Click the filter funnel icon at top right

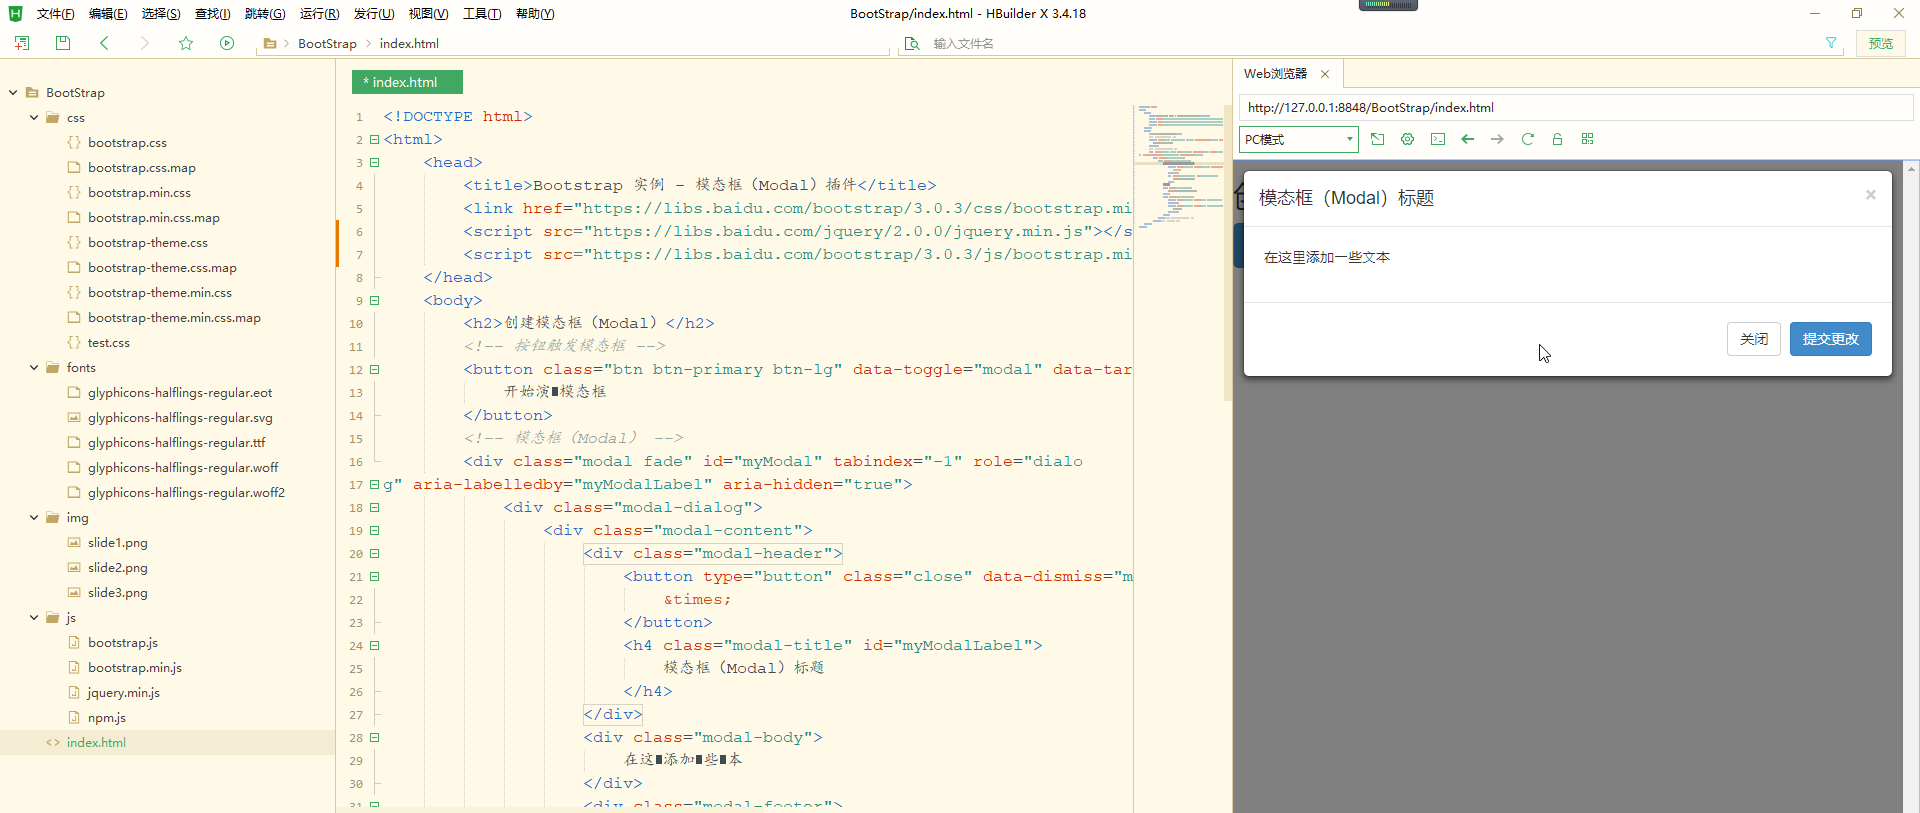coord(1831,43)
